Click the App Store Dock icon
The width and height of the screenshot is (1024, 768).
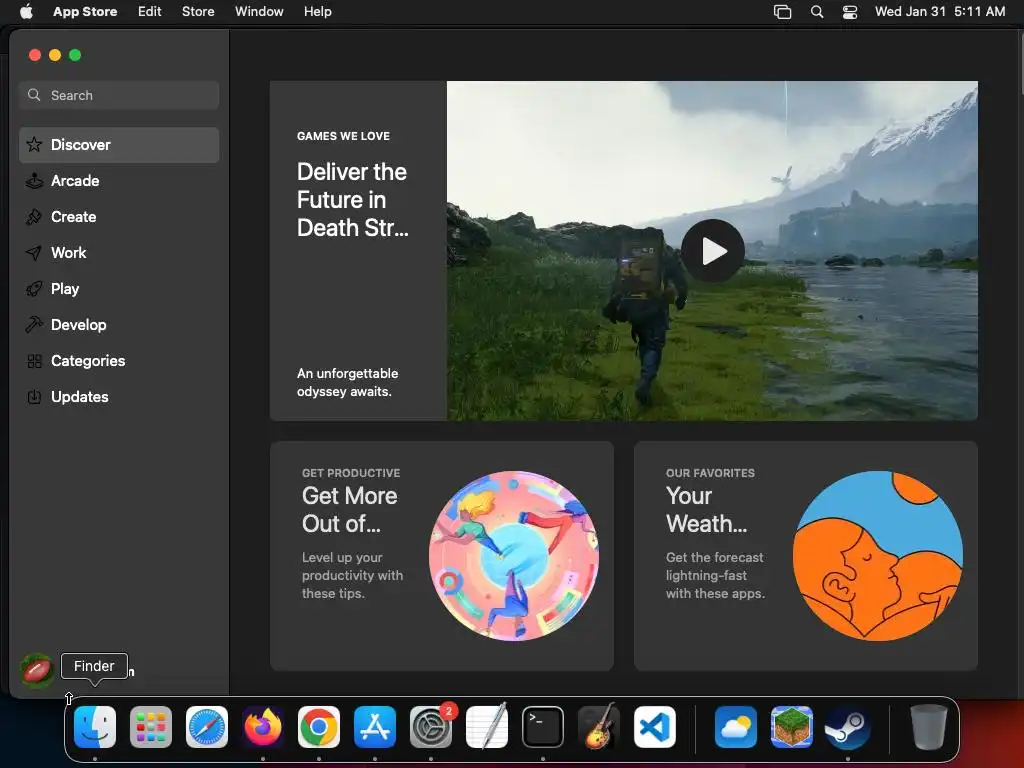pos(375,727)
